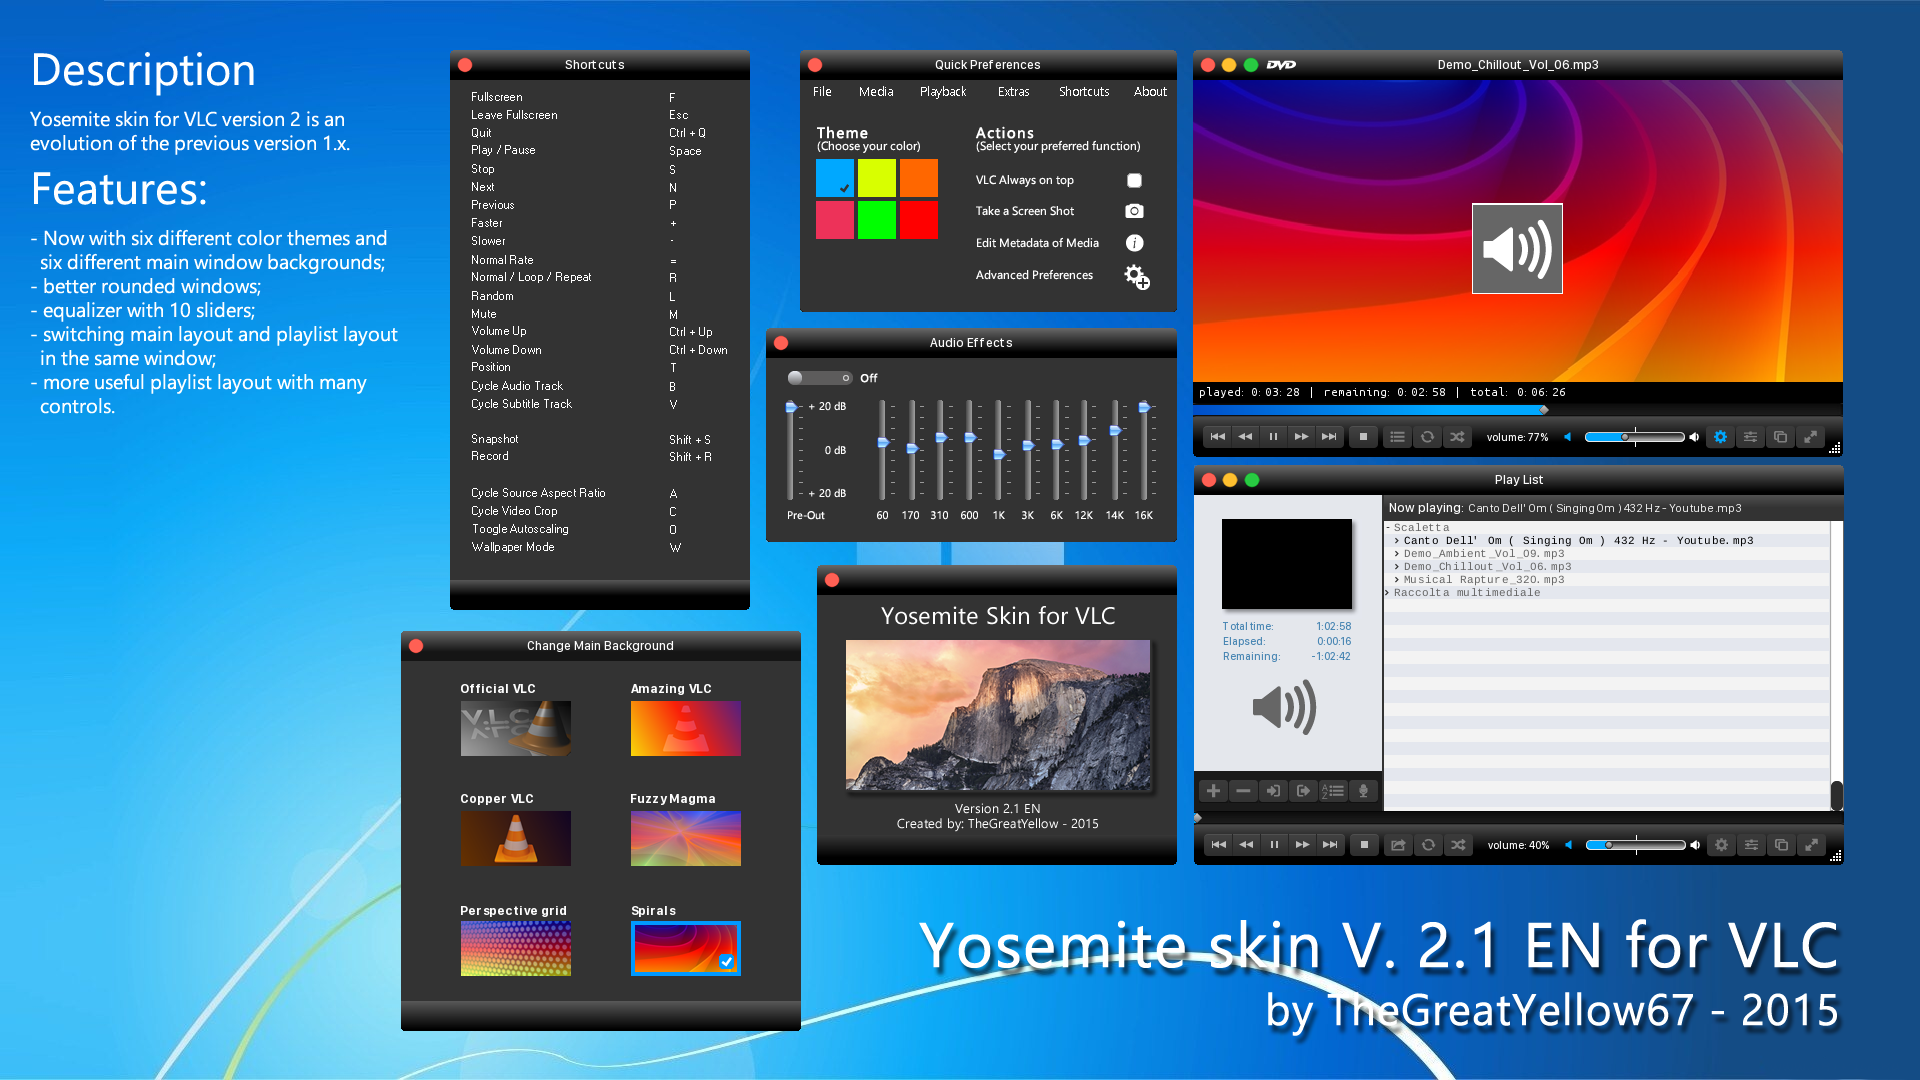Click Previous track in the Demo_Chillout player

[x=1217, y=437]
